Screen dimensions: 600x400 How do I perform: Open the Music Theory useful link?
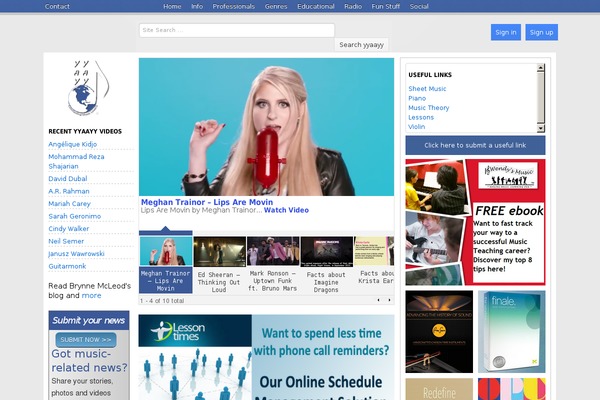point(429,108)
